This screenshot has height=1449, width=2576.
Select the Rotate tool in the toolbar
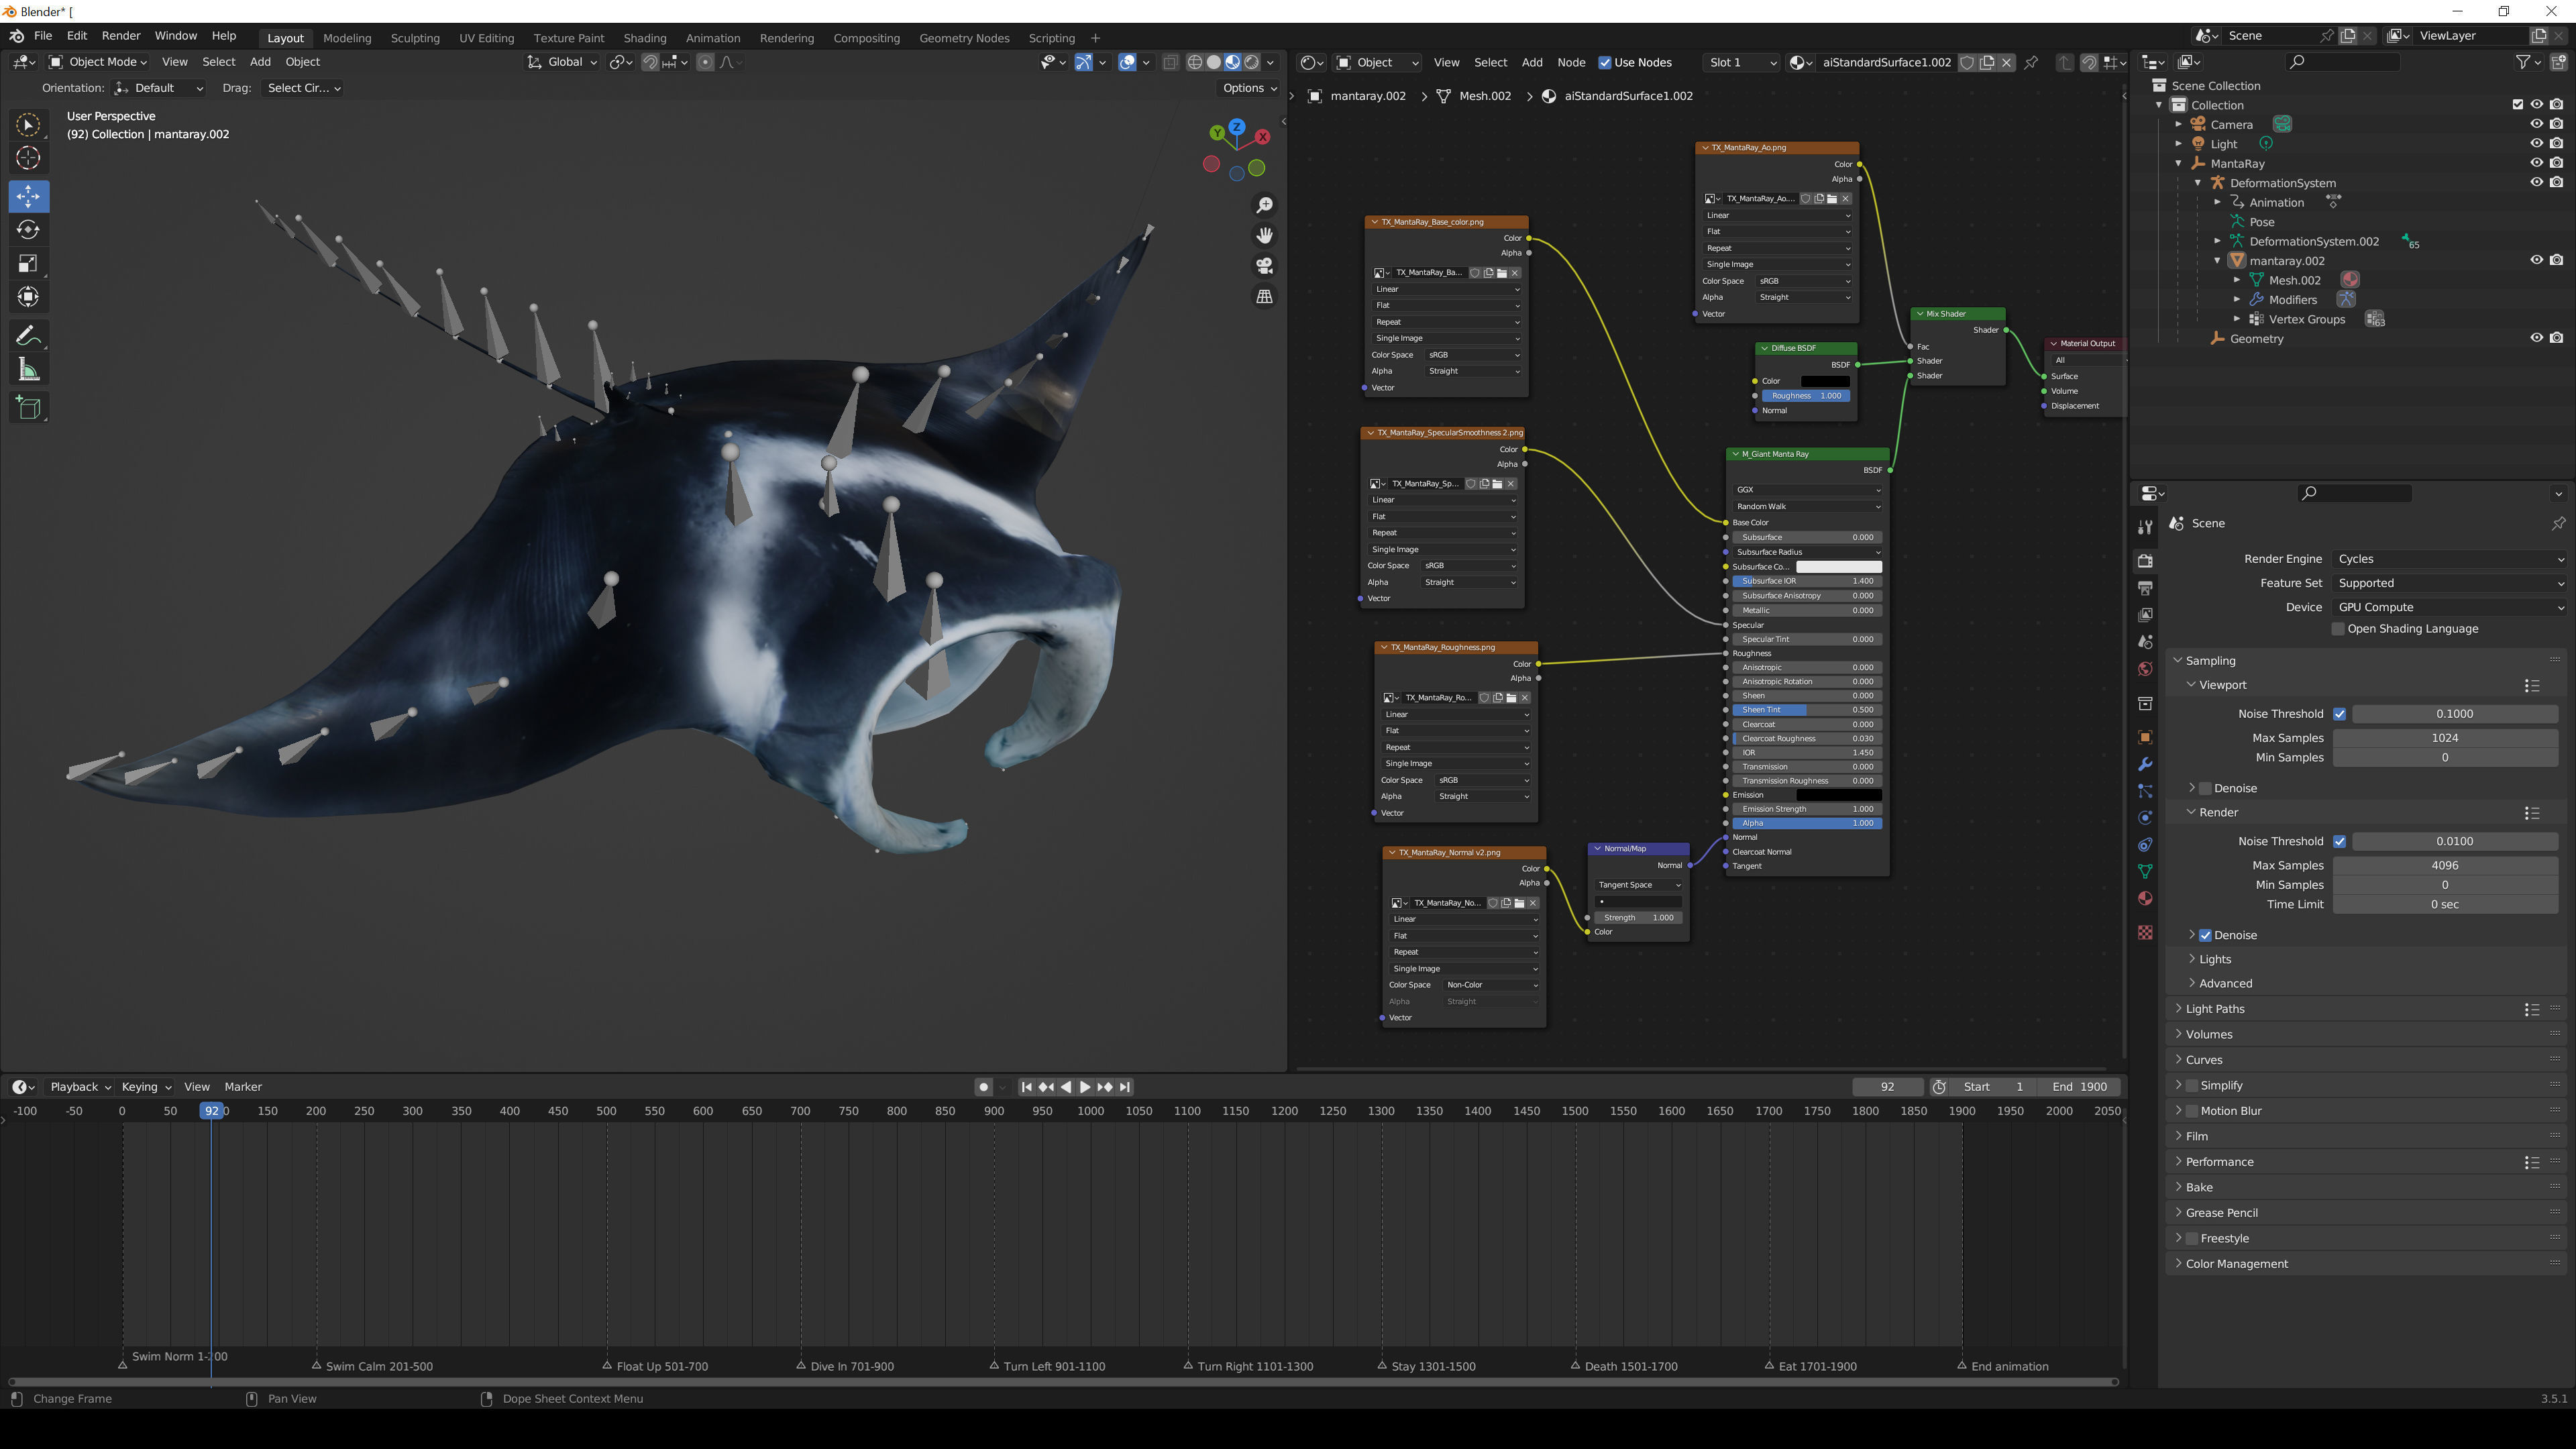point(28,230)
